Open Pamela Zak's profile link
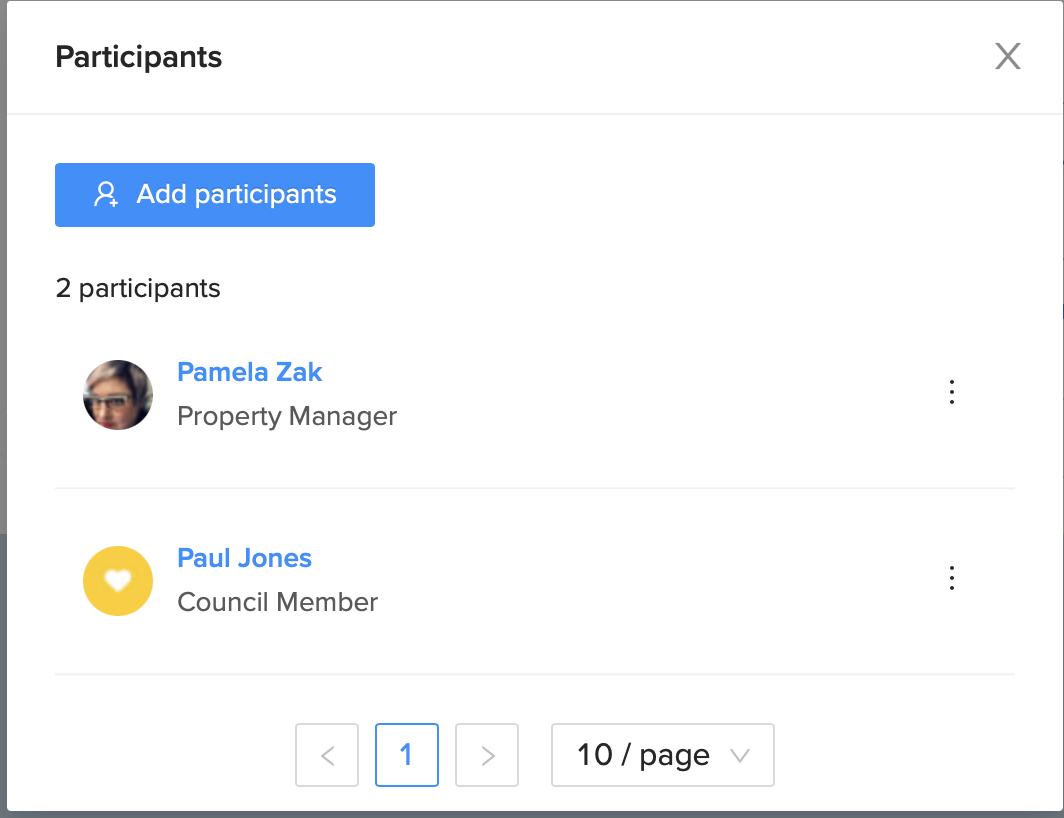The height and width of the screenshot is (818, 1064). pyautogui.click(x=249, y=372)
